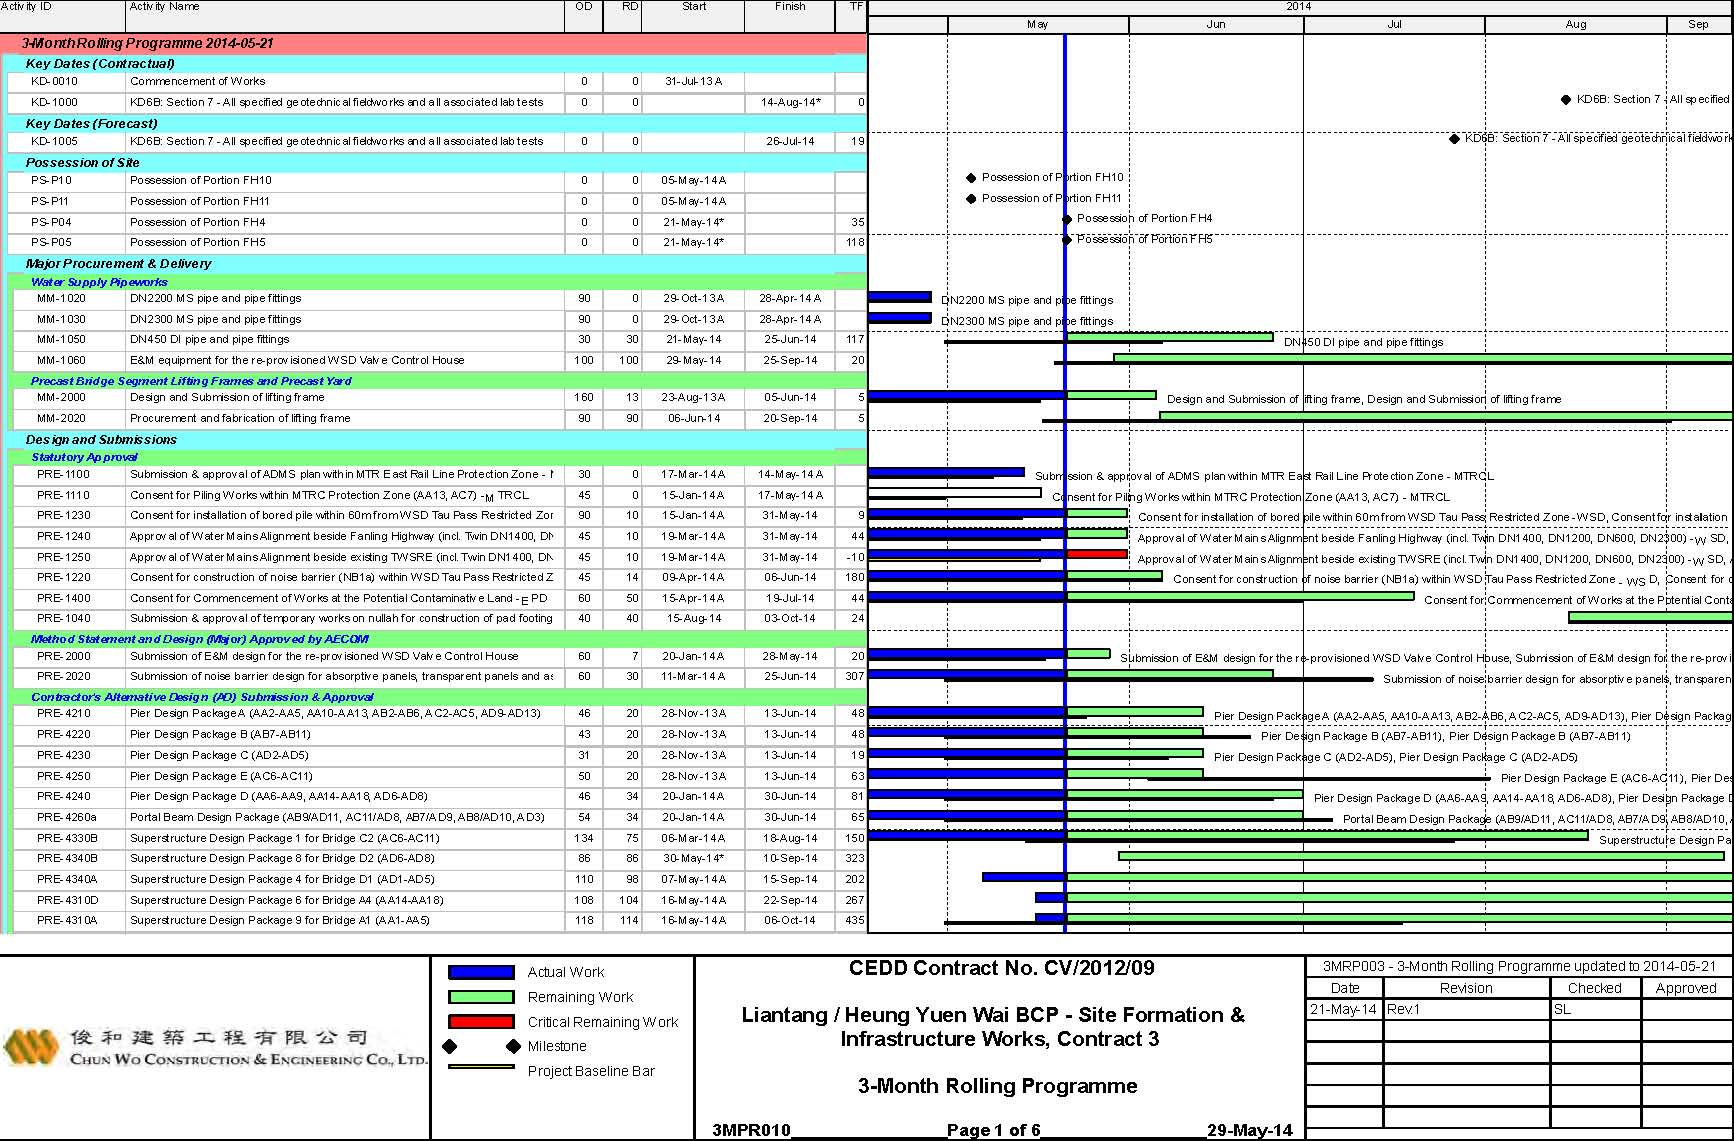Click Pier Design Package B activity name

tap(220, 734)
